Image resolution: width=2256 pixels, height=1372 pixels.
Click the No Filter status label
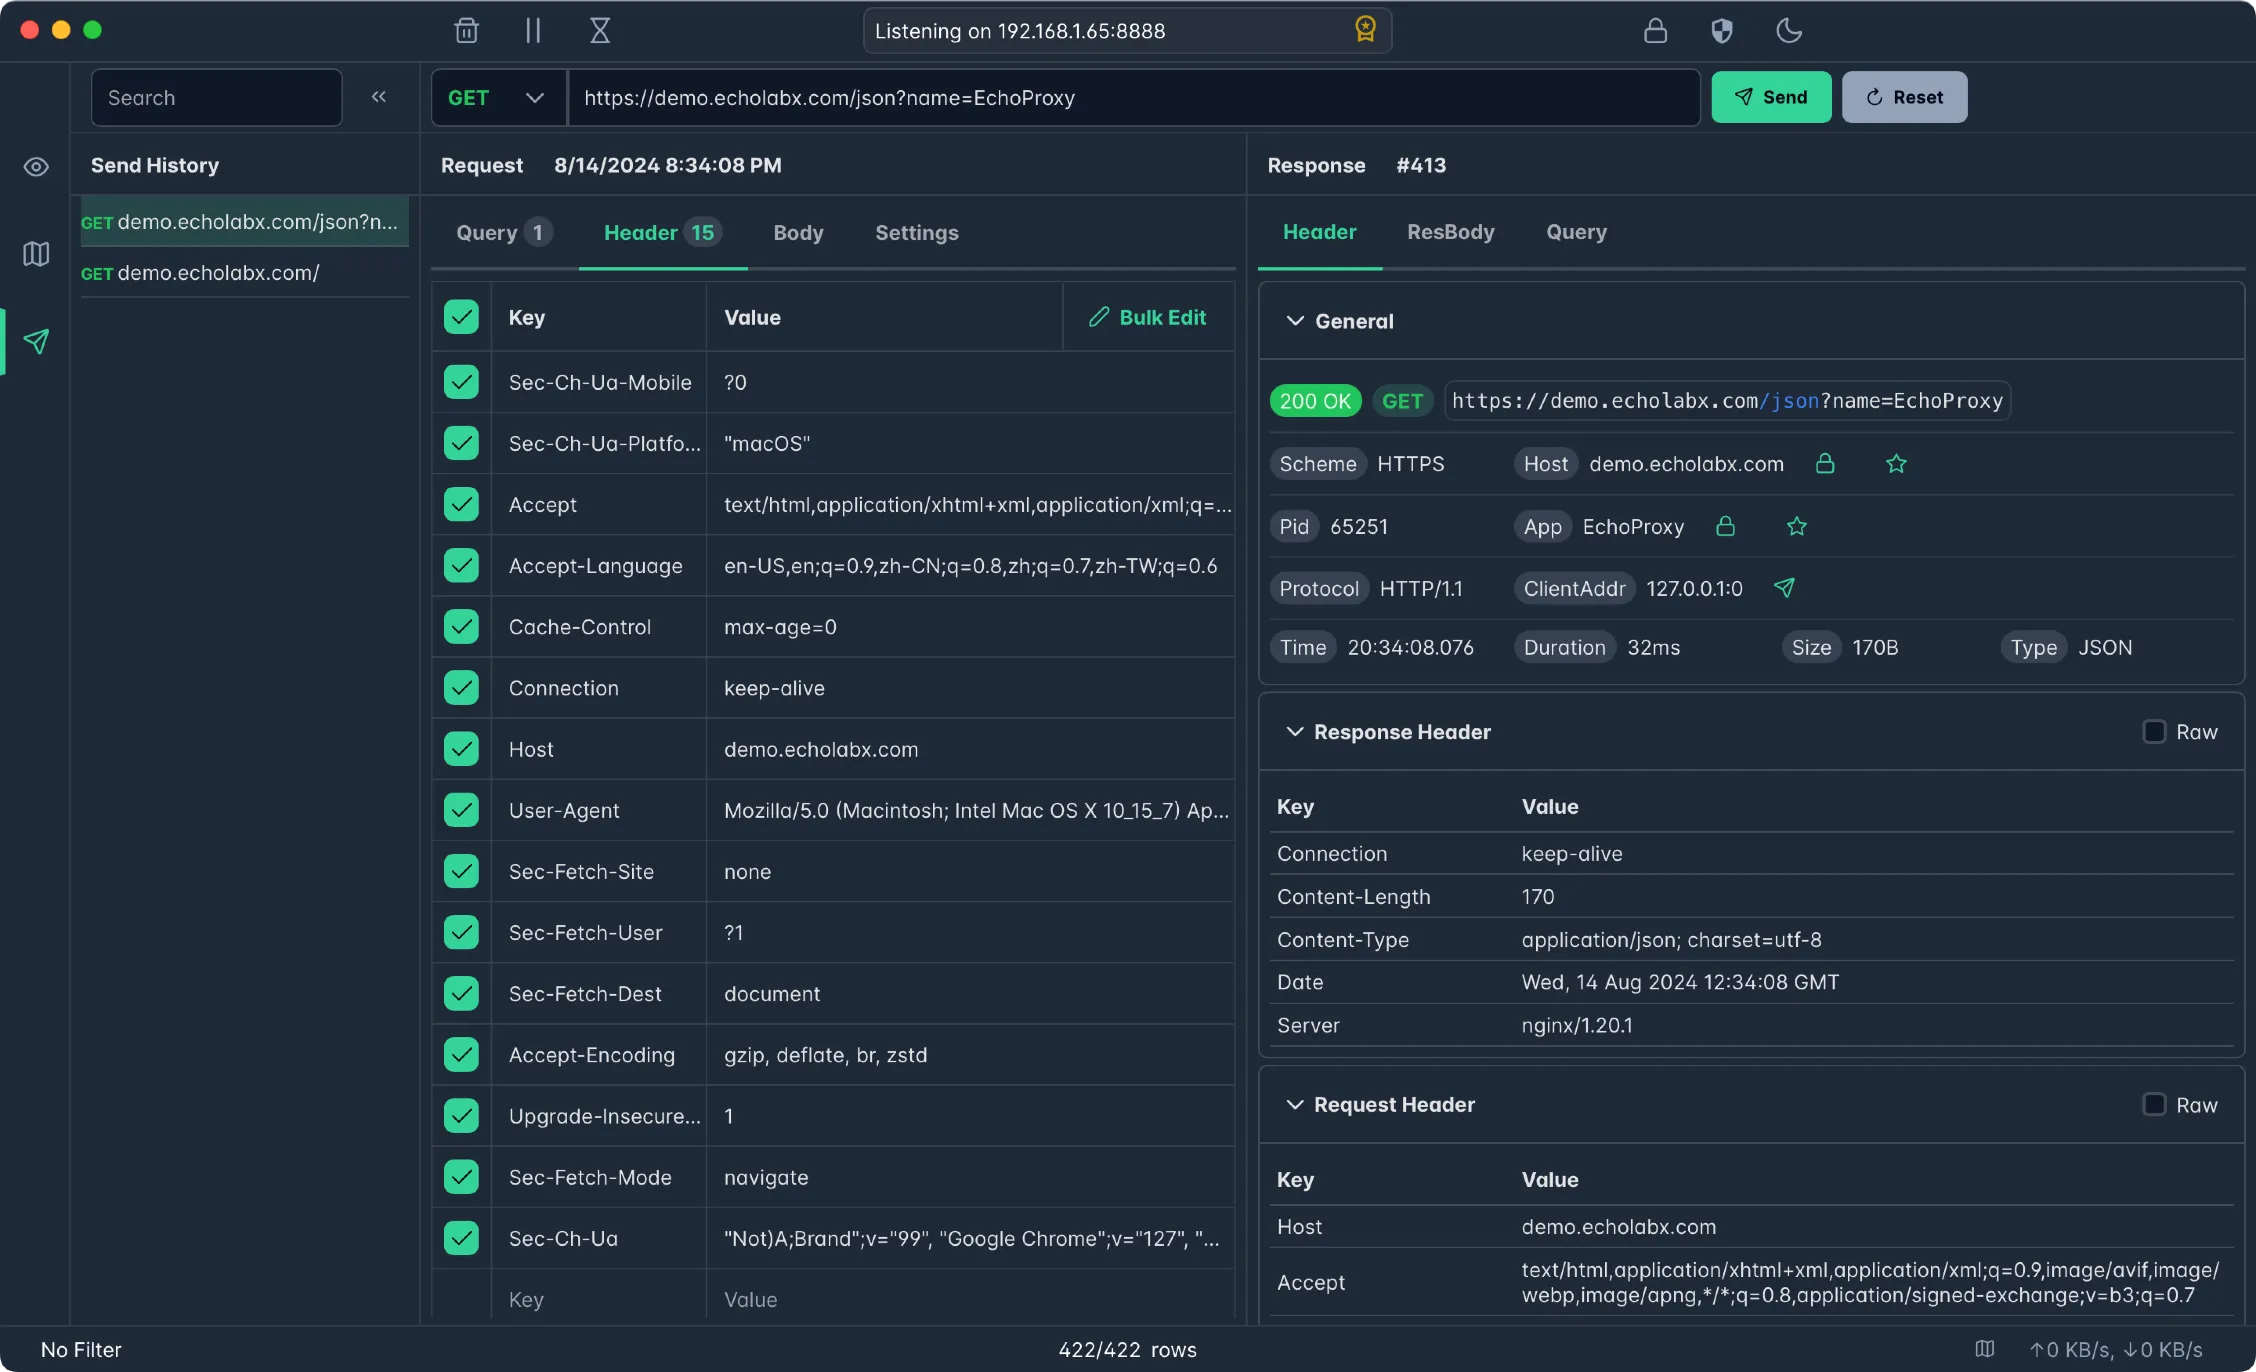coord(81,1349)
